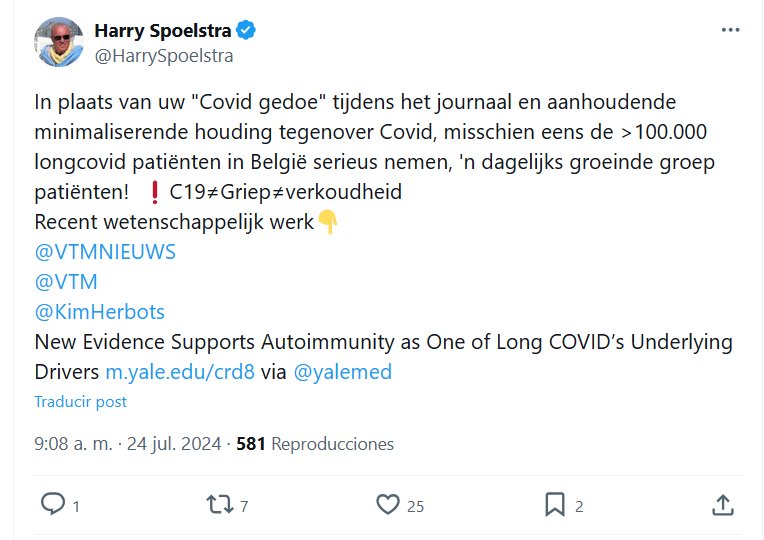The width and height of the screenshot is (764, 540).
Task: Click 'Traducir post' to translate
Action: click(81, 401)
